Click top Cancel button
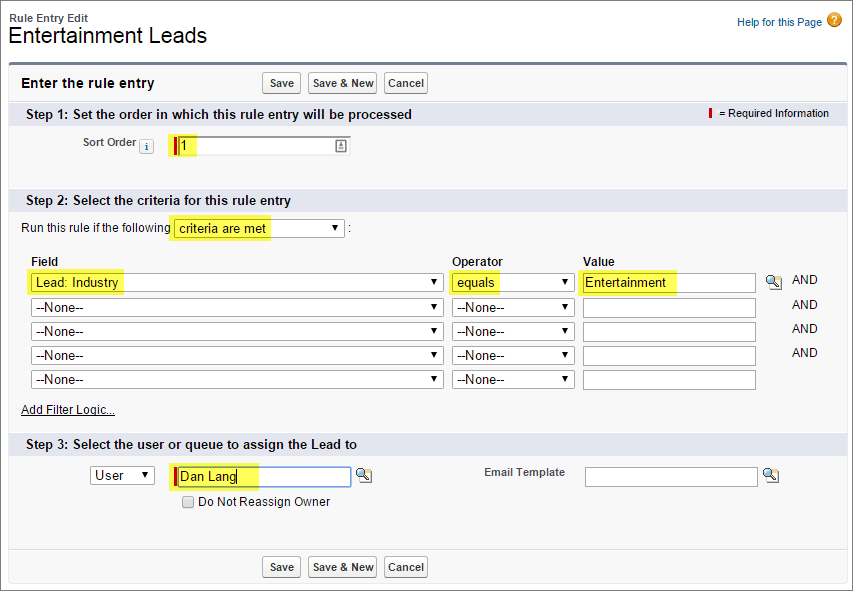This screenshot has width=853, height=591. pos(406,83)
